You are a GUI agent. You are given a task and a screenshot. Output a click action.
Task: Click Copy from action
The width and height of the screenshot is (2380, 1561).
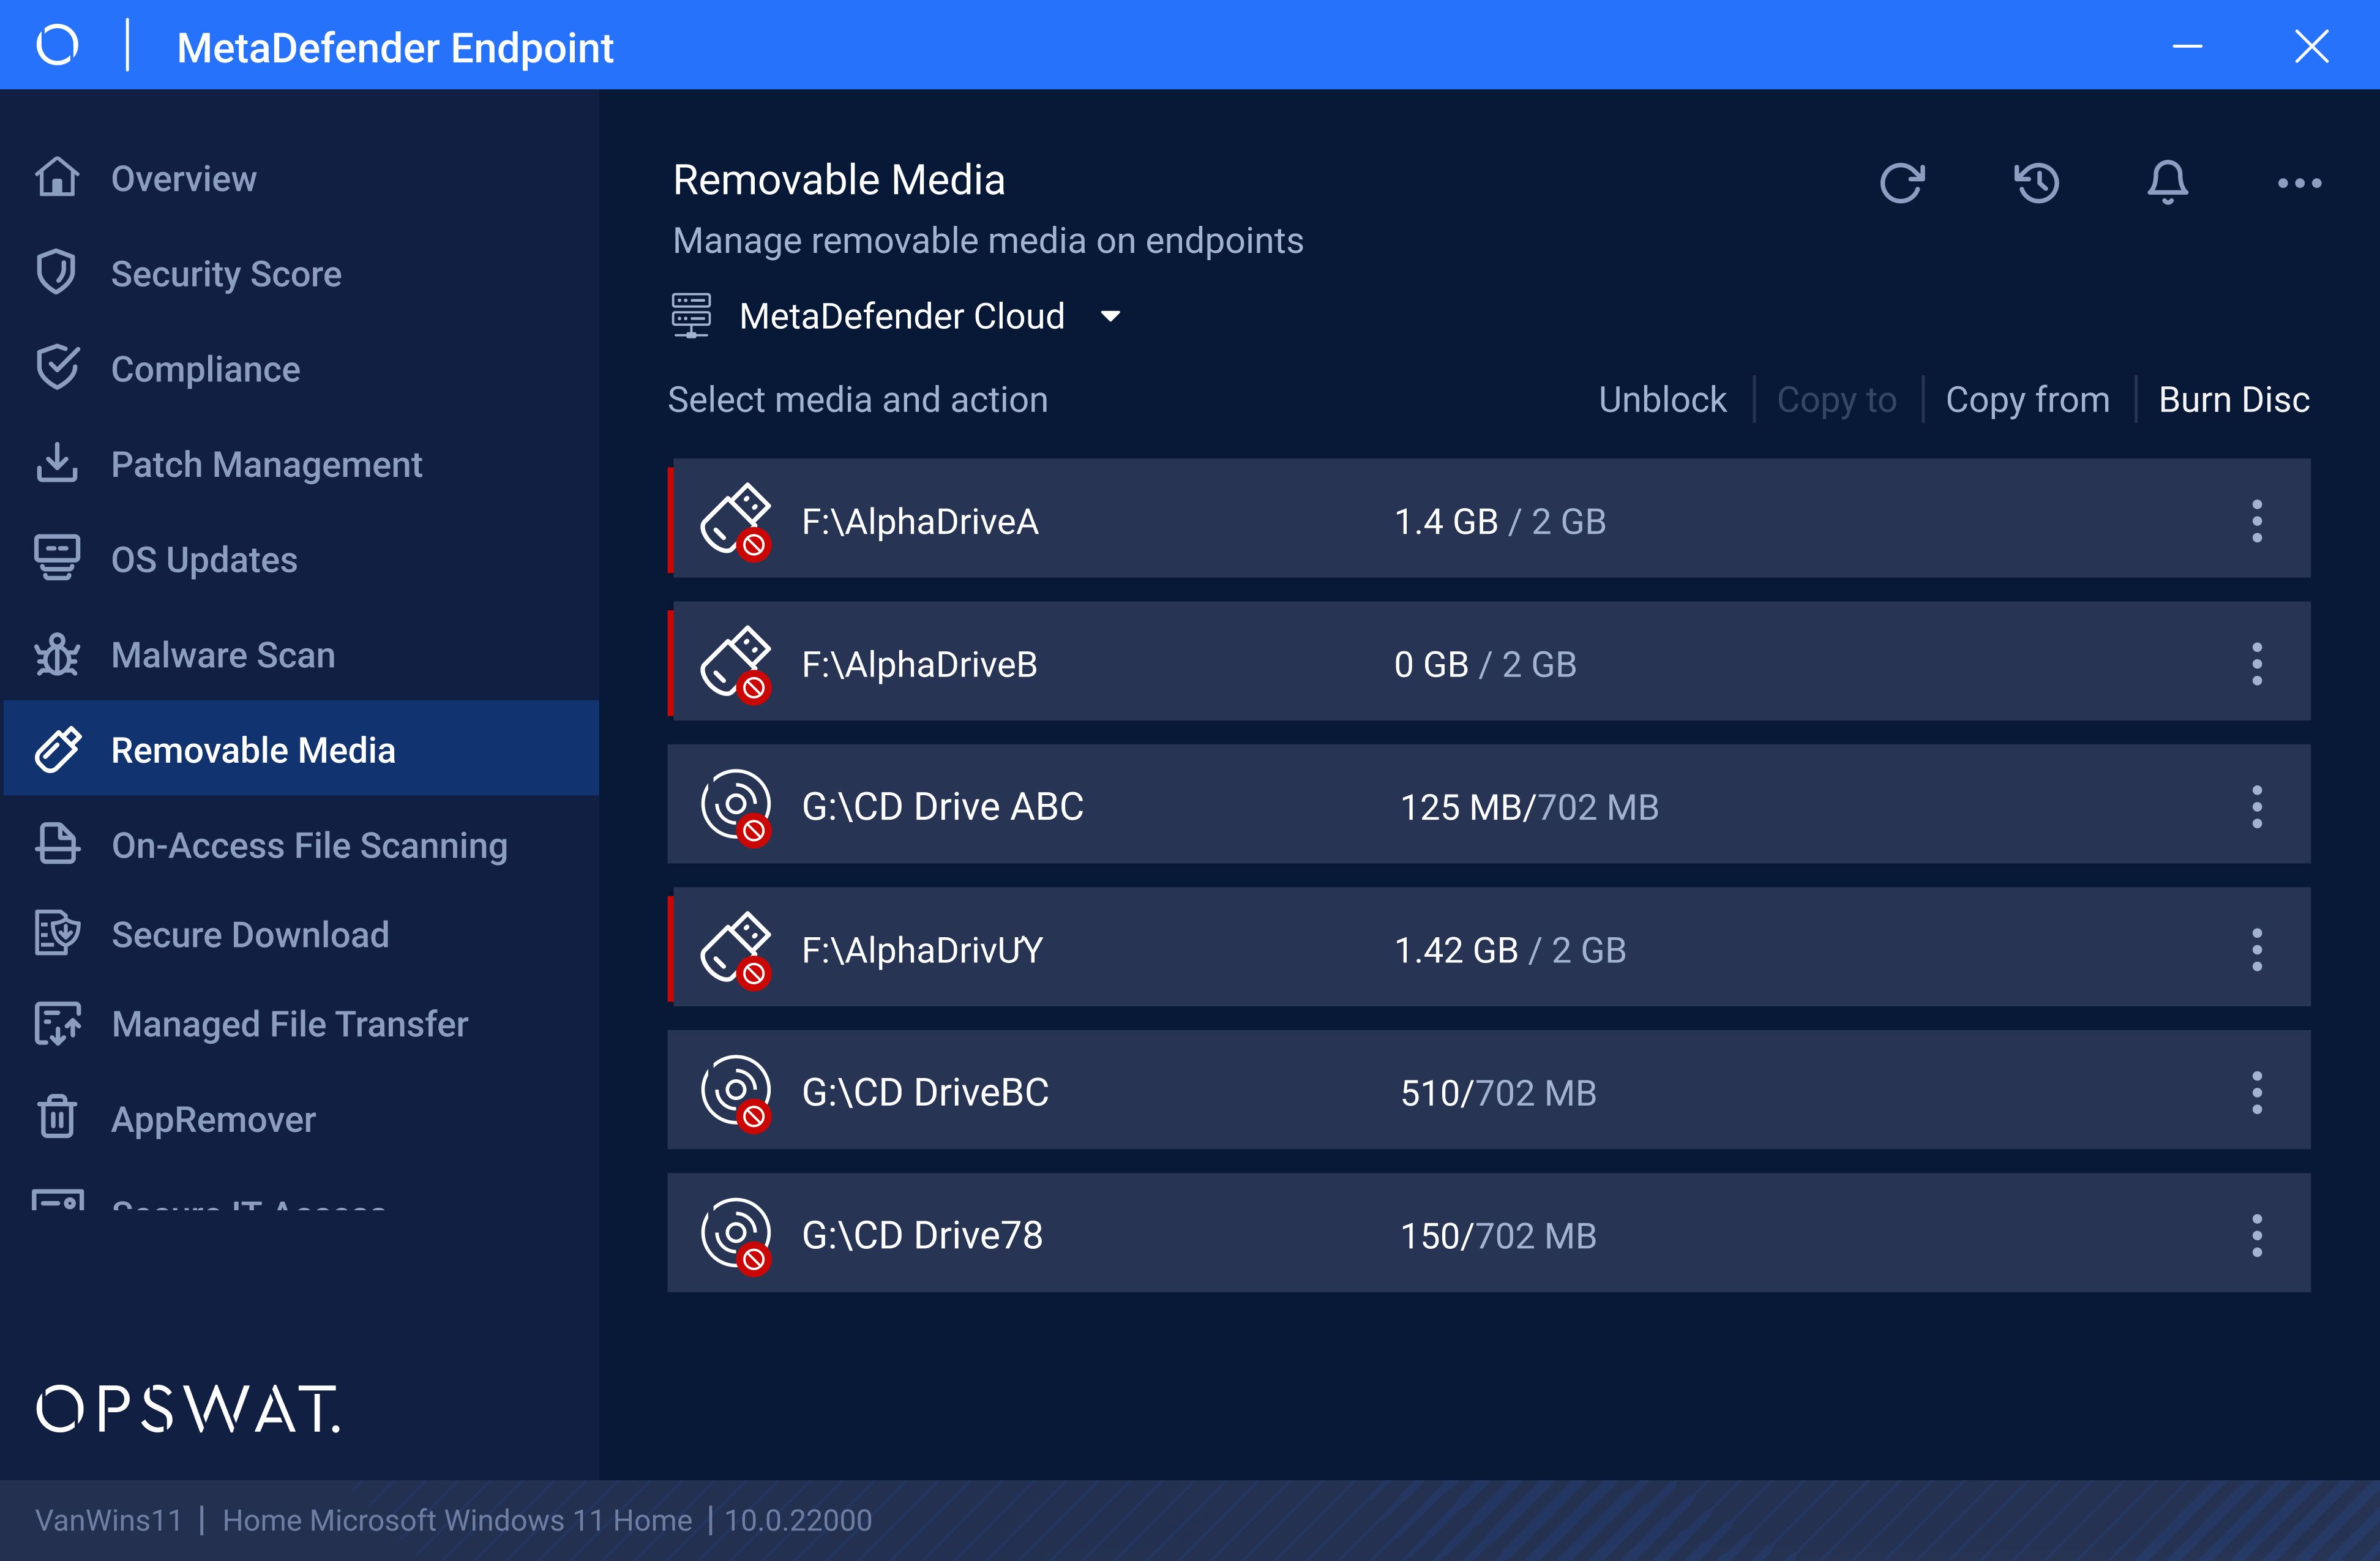(2027, 400)
